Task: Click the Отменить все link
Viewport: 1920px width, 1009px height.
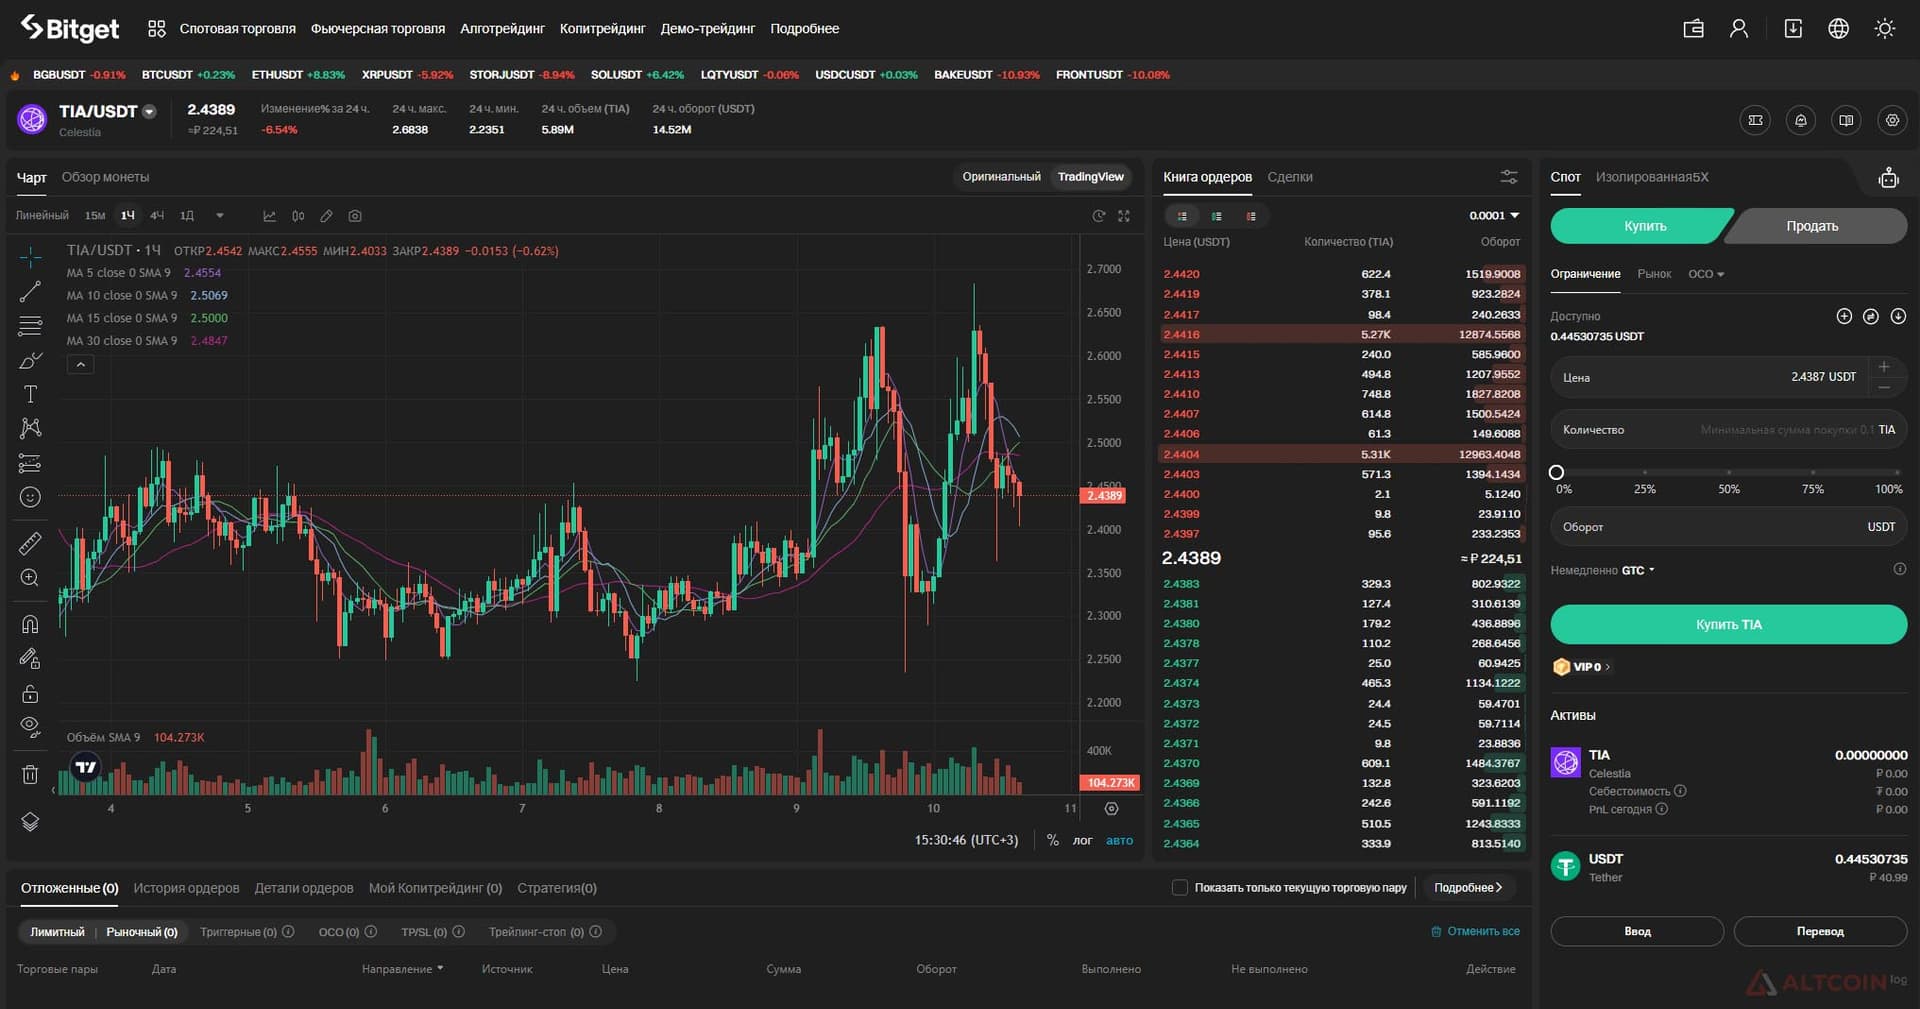Action: click(x=1475, y=931)
